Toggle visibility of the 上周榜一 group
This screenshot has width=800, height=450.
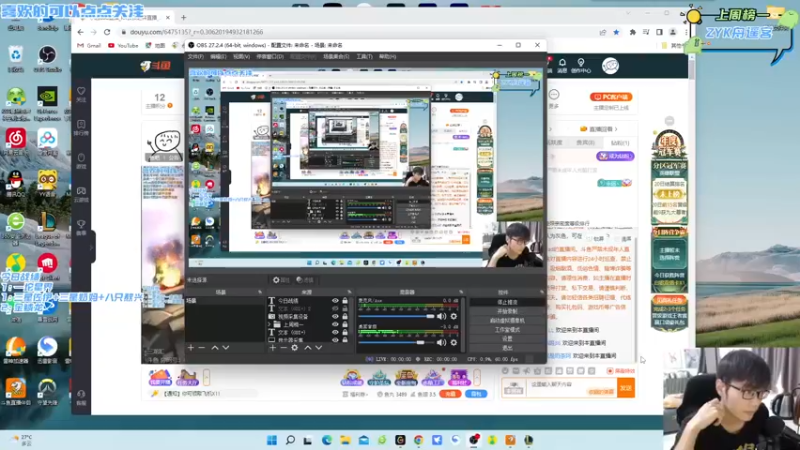[335, 324]
